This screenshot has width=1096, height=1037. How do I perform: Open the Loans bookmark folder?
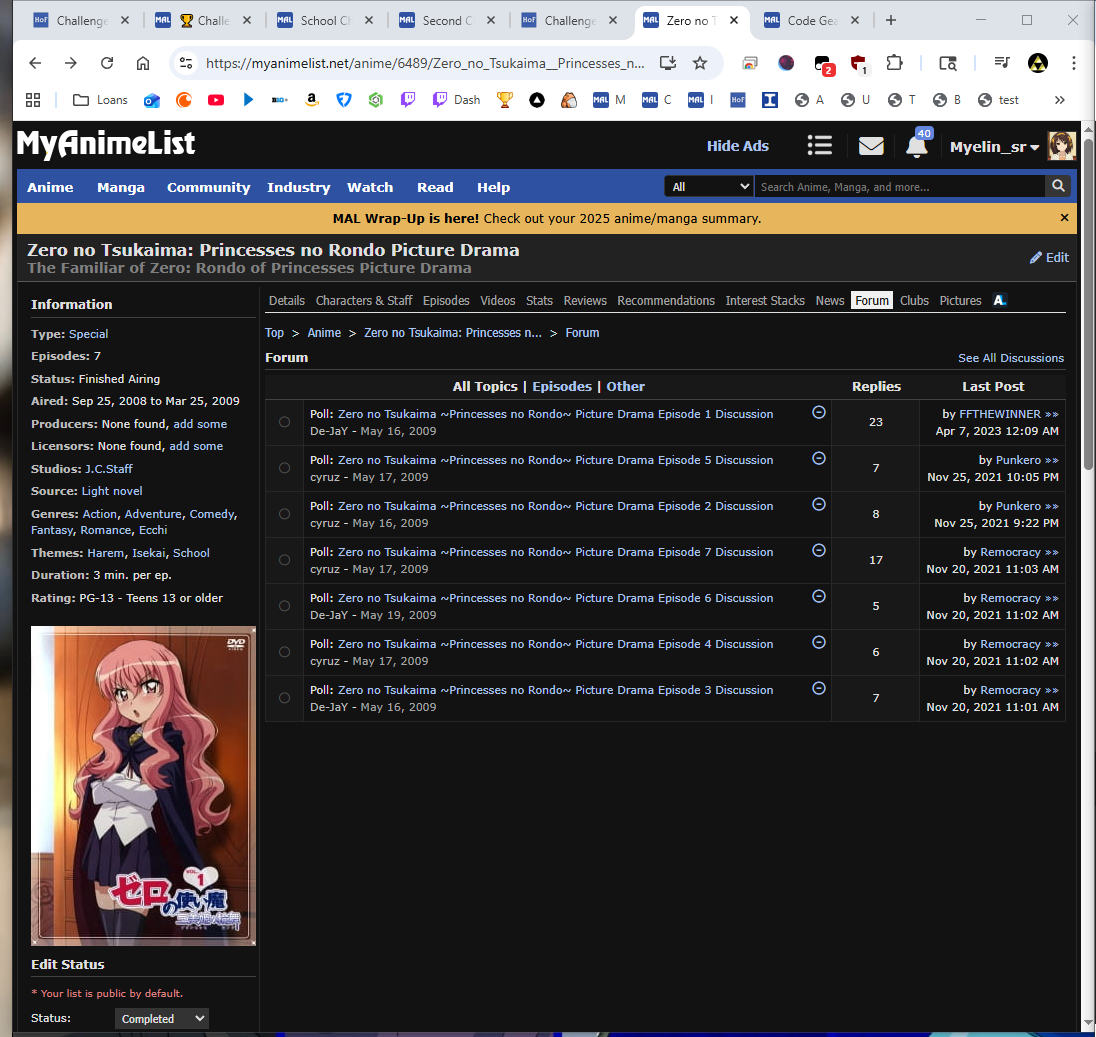(101, 100)
